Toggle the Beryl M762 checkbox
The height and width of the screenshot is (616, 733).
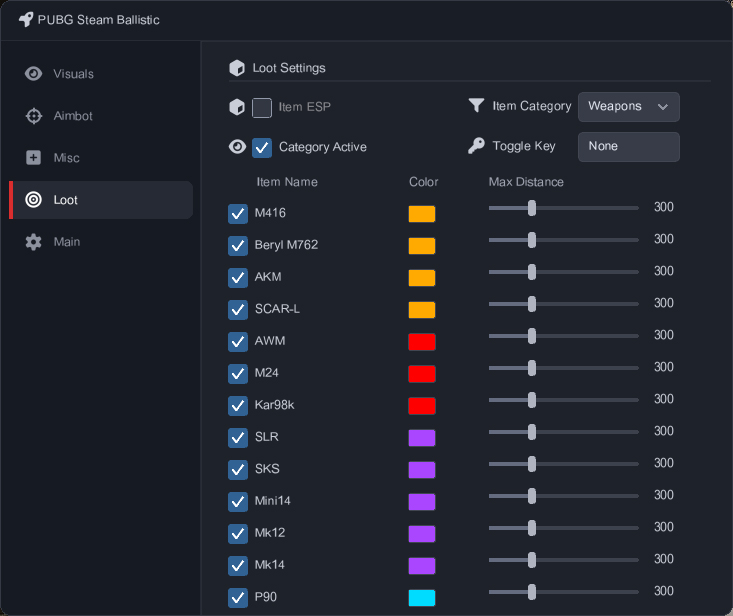tap(238, 246)
